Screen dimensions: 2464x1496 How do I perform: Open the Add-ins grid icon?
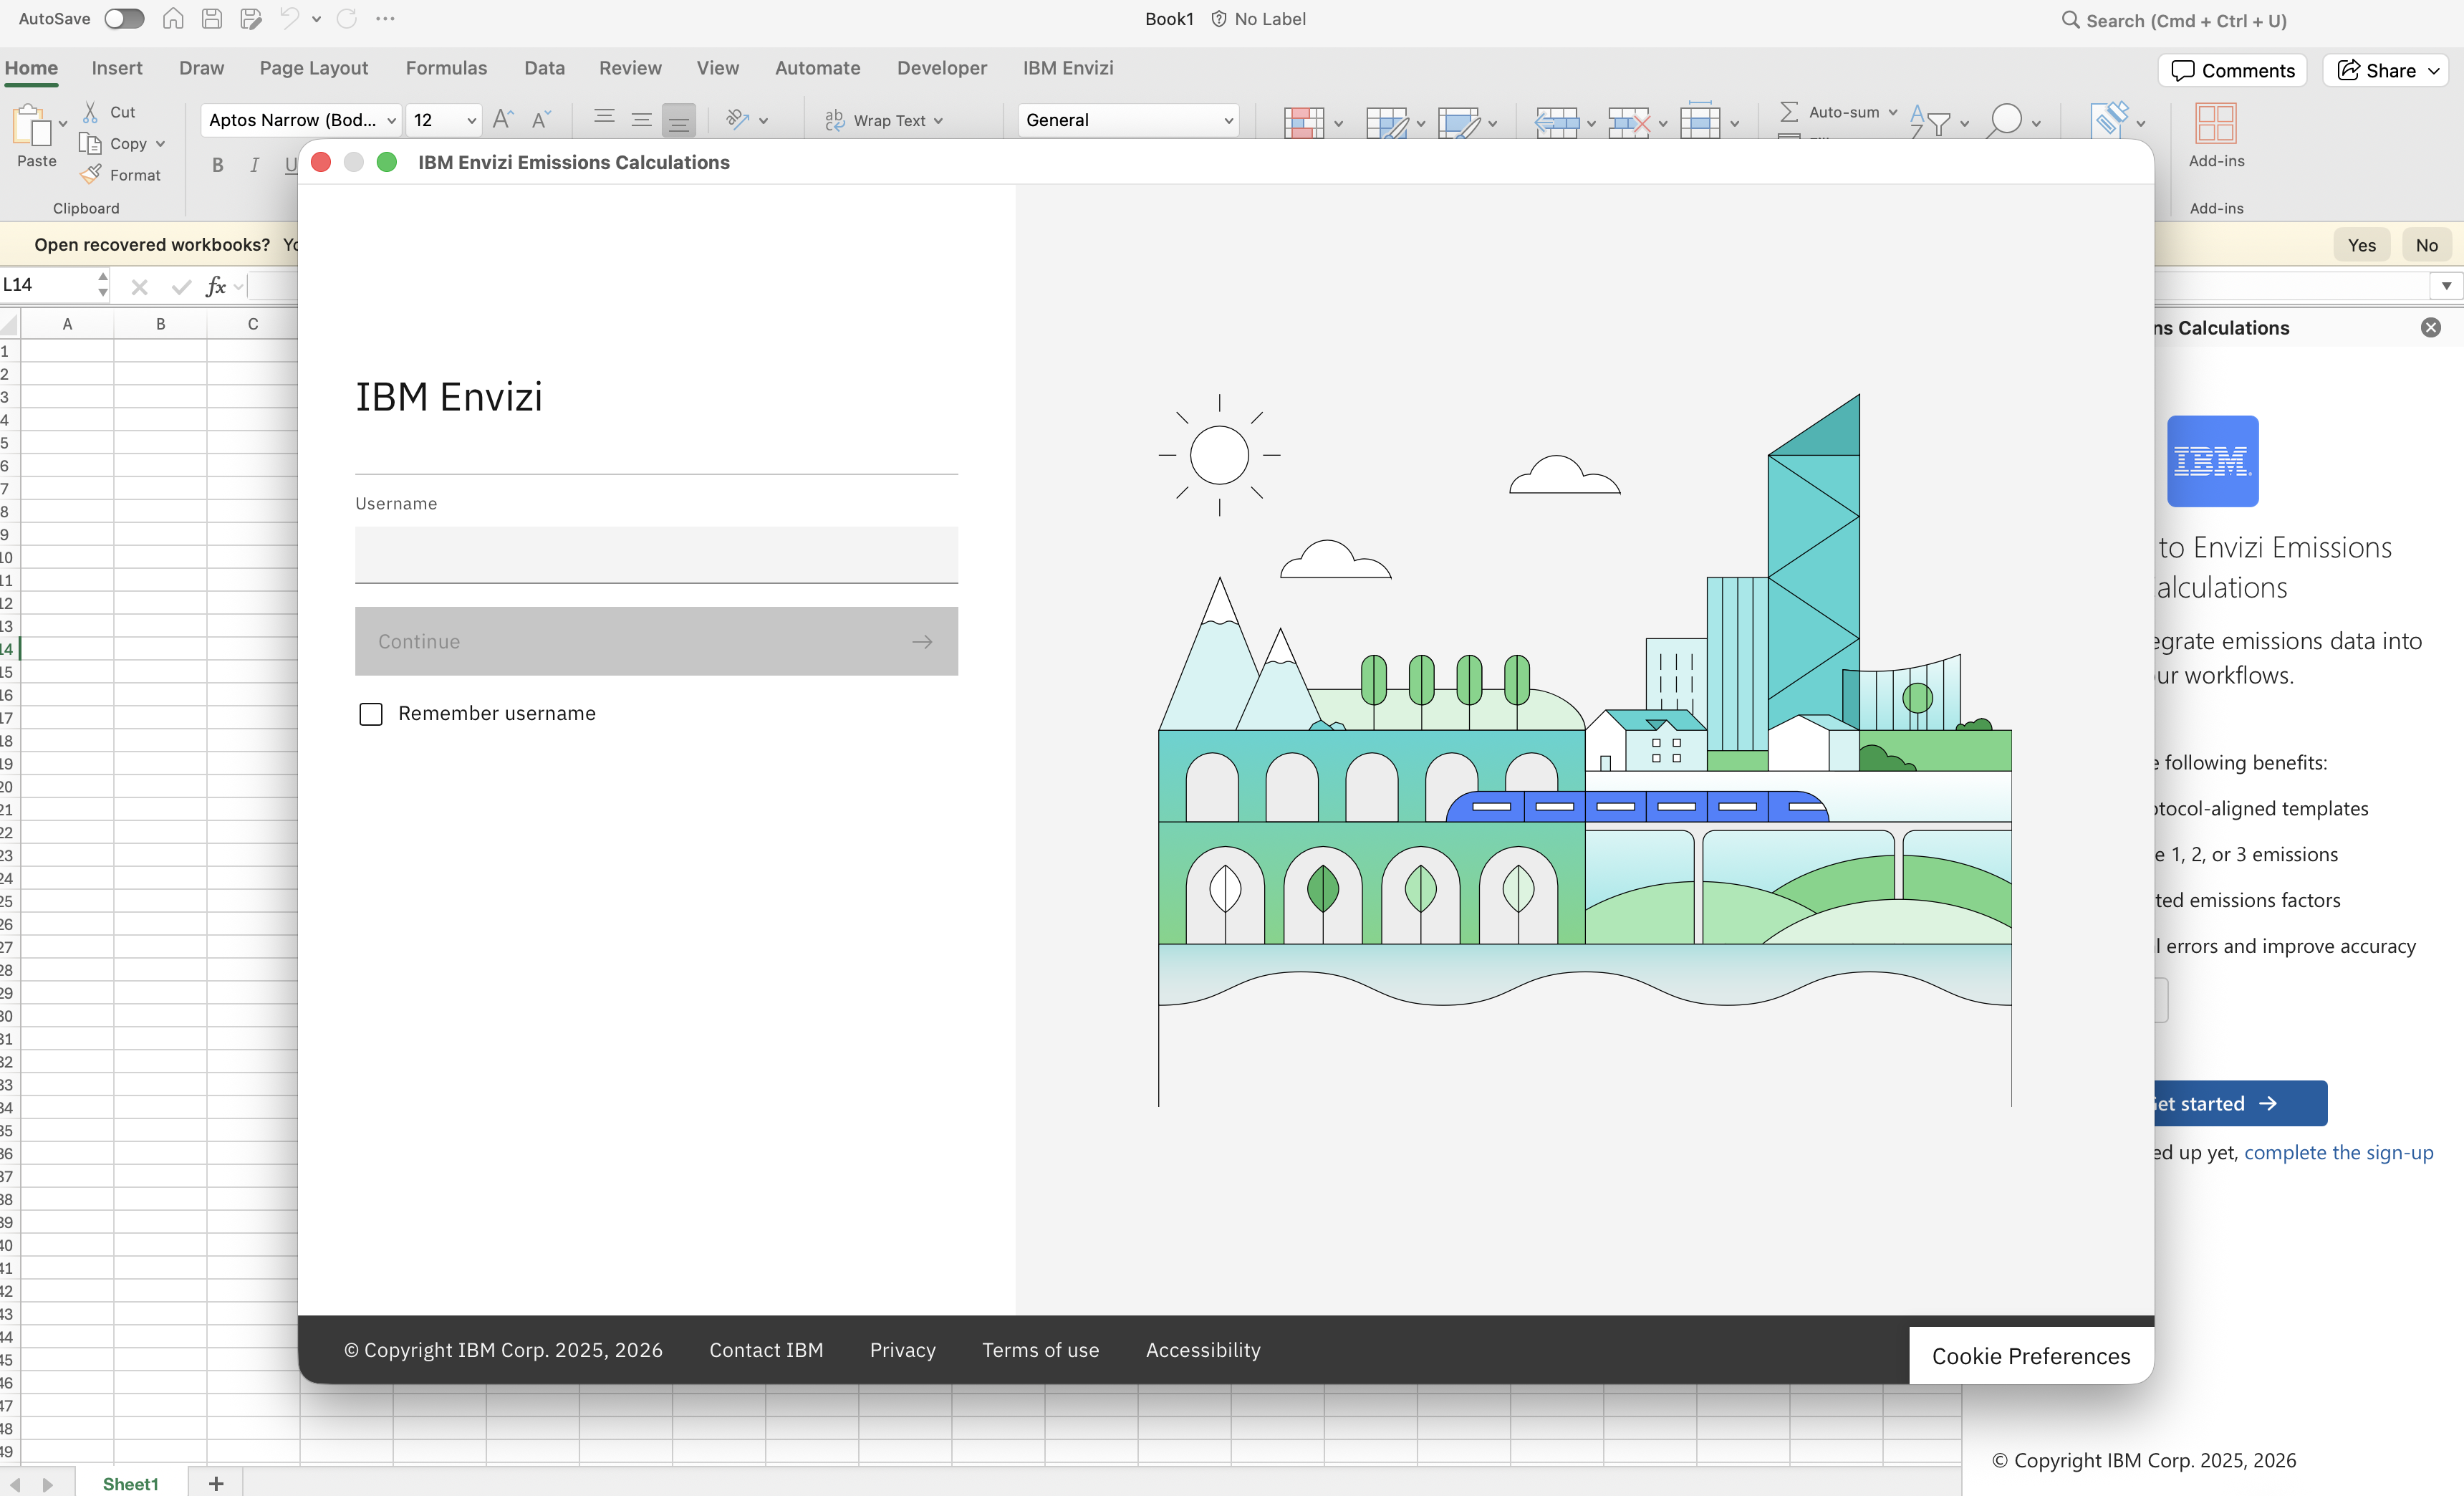pyautogui.click(x=2215, y=123)
